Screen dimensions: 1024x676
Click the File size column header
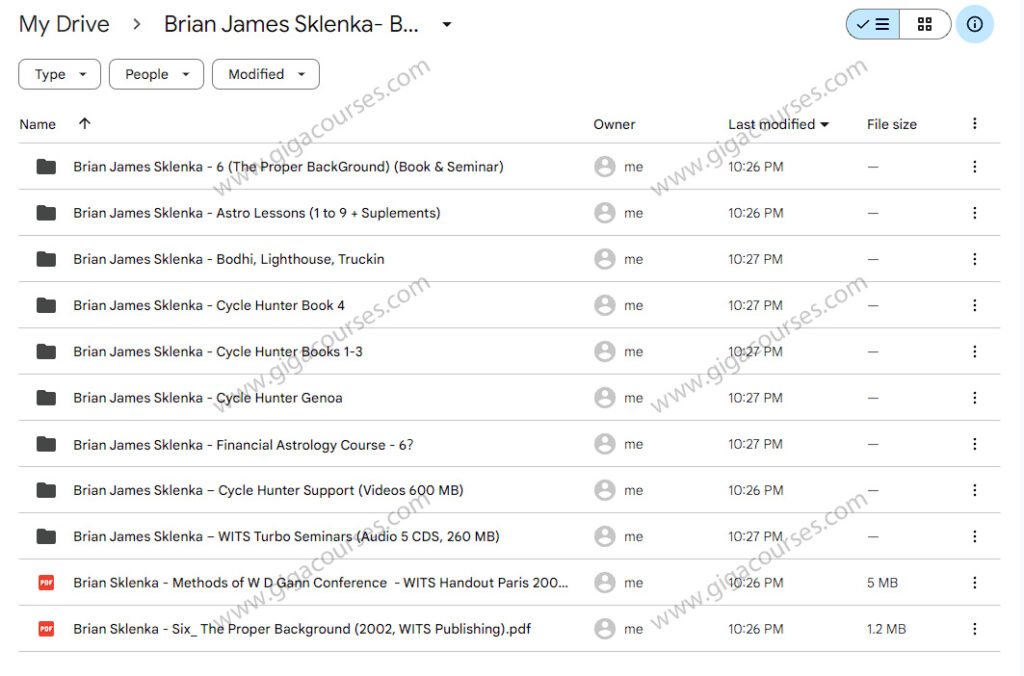point(891,124)
